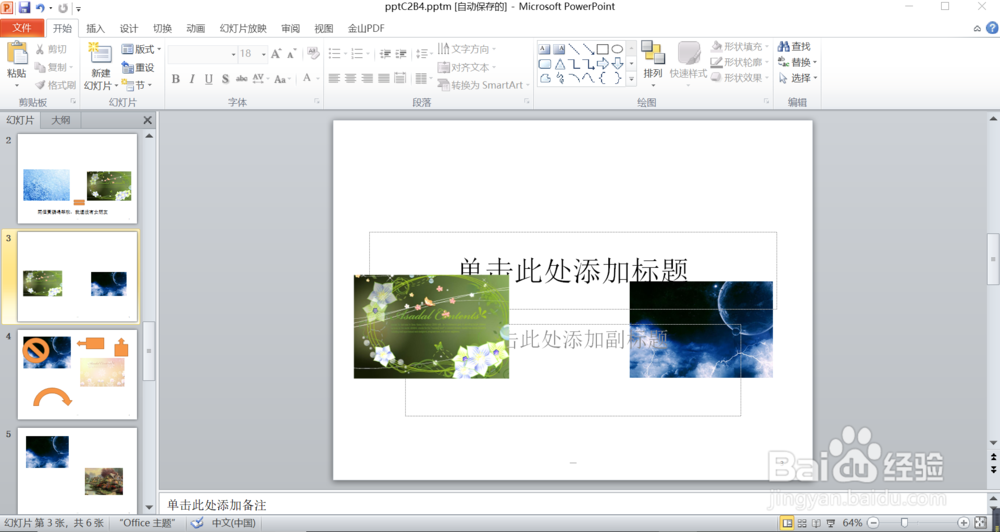Open the 金山PDF ribbon tab
The height and width of the screenshot is (532, 1000).
point(366,28)
